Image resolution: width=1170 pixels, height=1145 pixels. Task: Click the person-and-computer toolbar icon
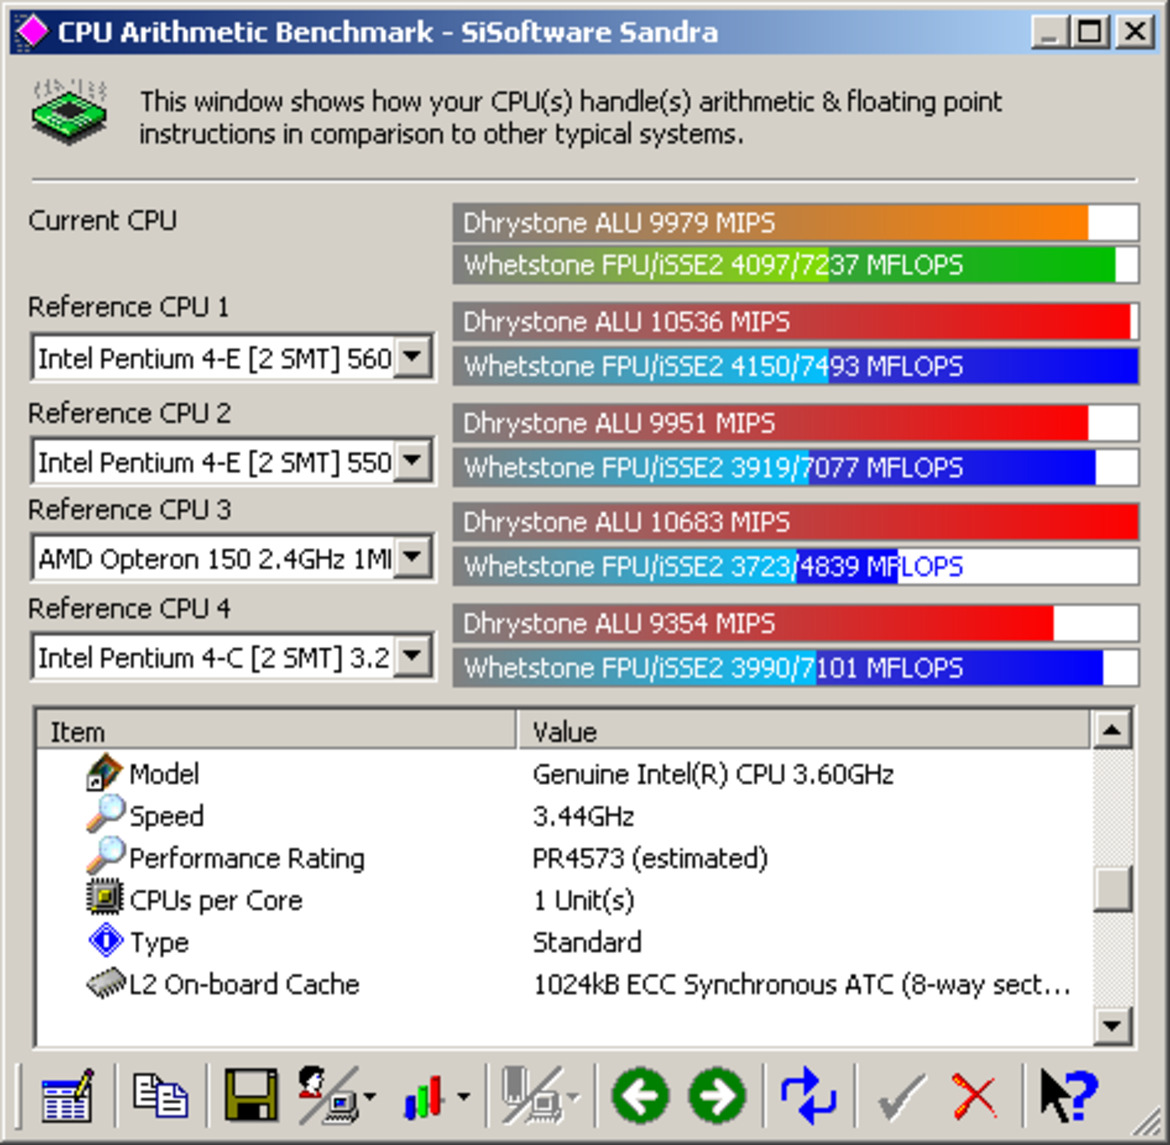coord(331,1096)
